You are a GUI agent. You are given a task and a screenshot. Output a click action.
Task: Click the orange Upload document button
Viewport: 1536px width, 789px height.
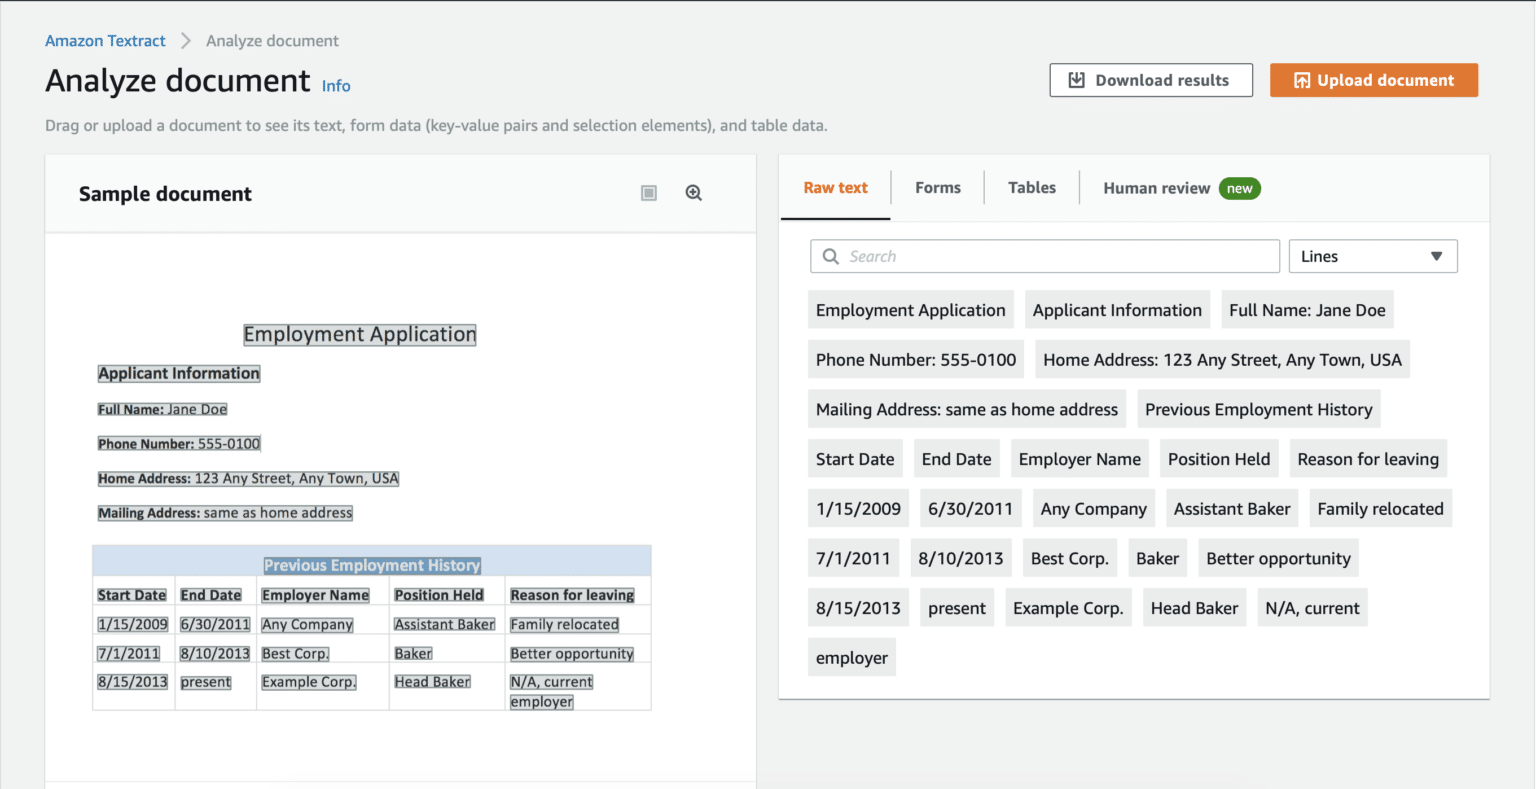[x=1374, y=79]
